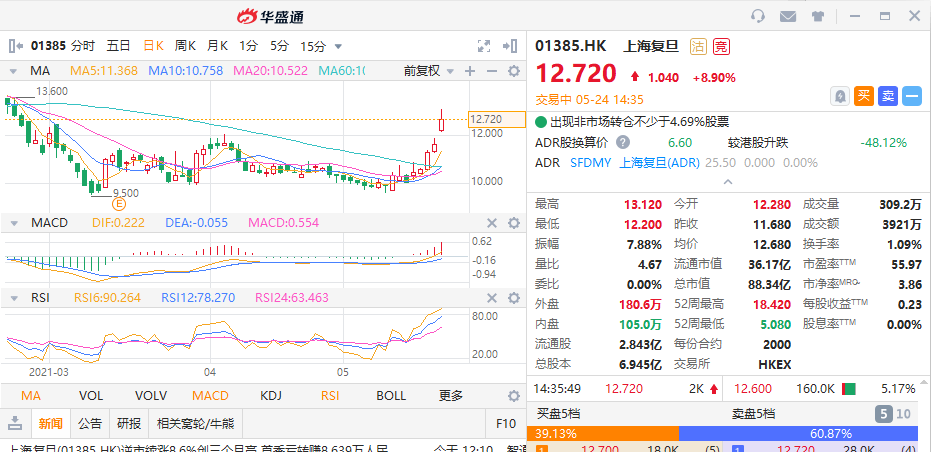Click blue 卖 sell button
This screenshot has height=452, width=931.
point(888,96)
